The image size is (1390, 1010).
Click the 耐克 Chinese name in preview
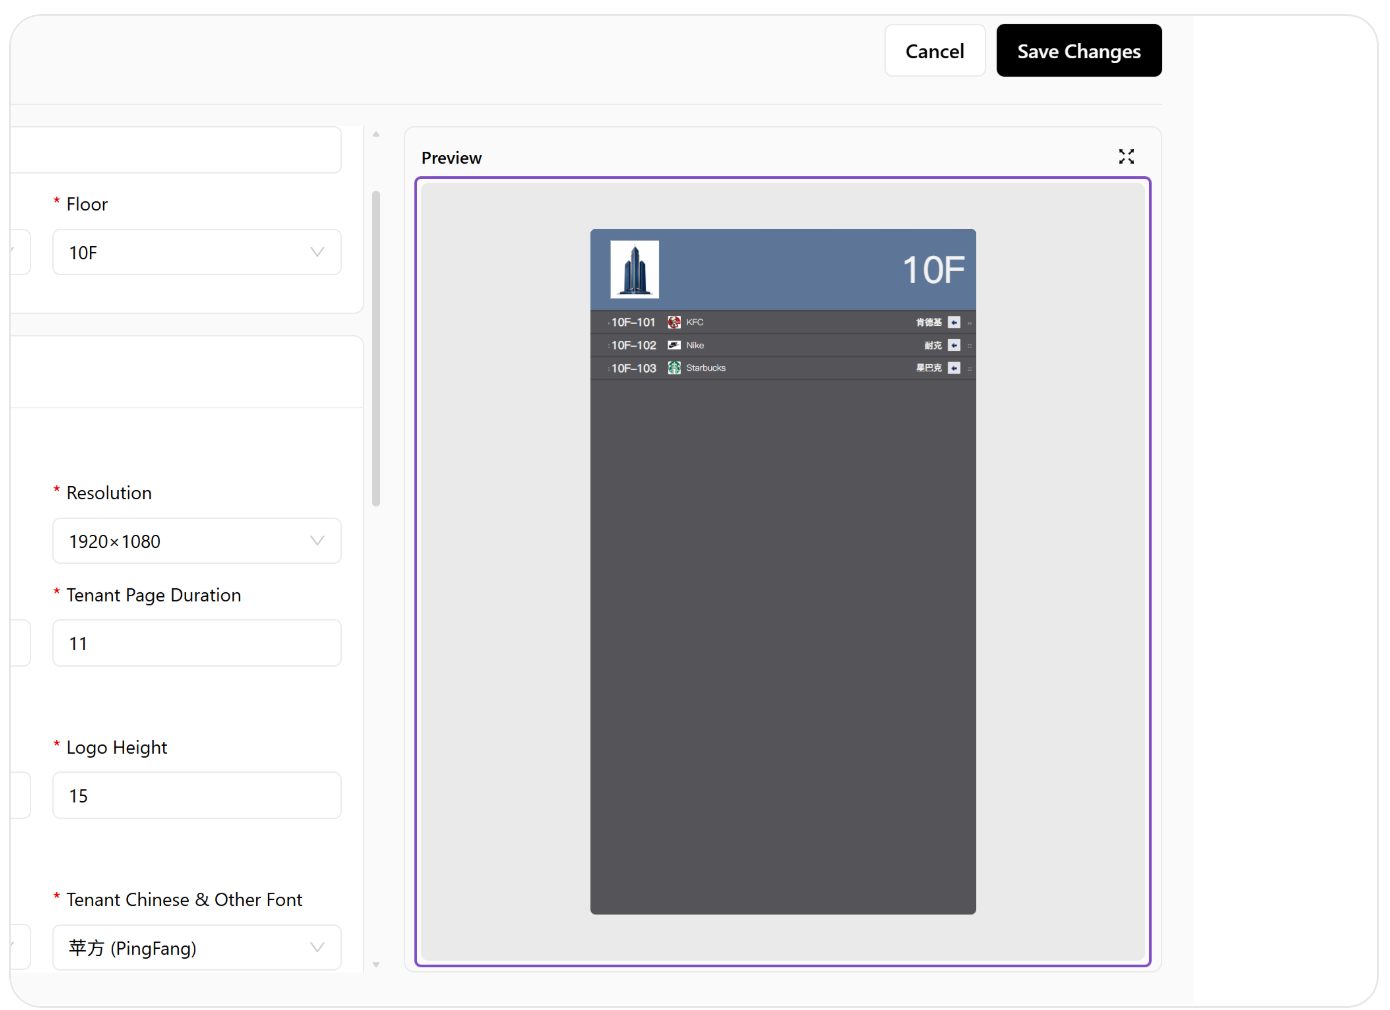point(933,345)
